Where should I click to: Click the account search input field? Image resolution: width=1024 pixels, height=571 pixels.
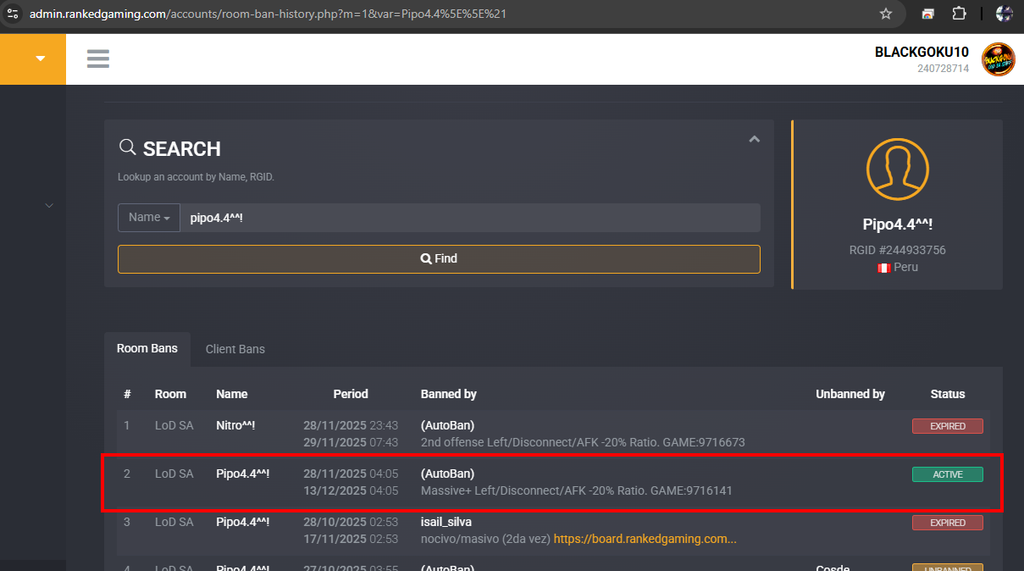click(x=470, y=218)
